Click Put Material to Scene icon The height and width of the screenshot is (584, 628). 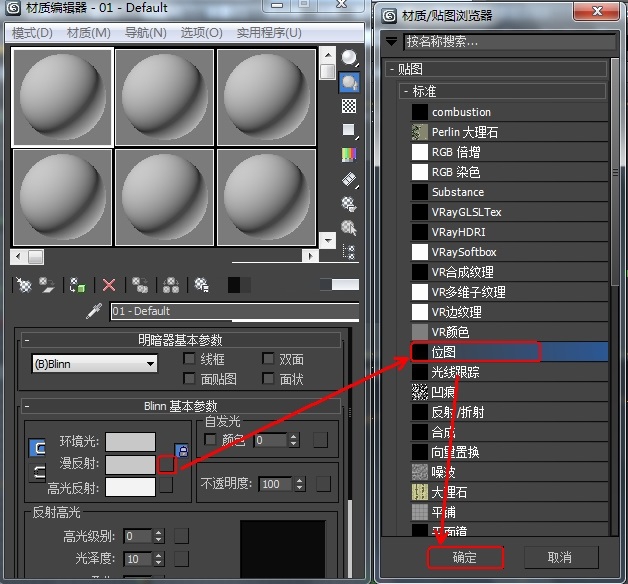coord(47,285)
